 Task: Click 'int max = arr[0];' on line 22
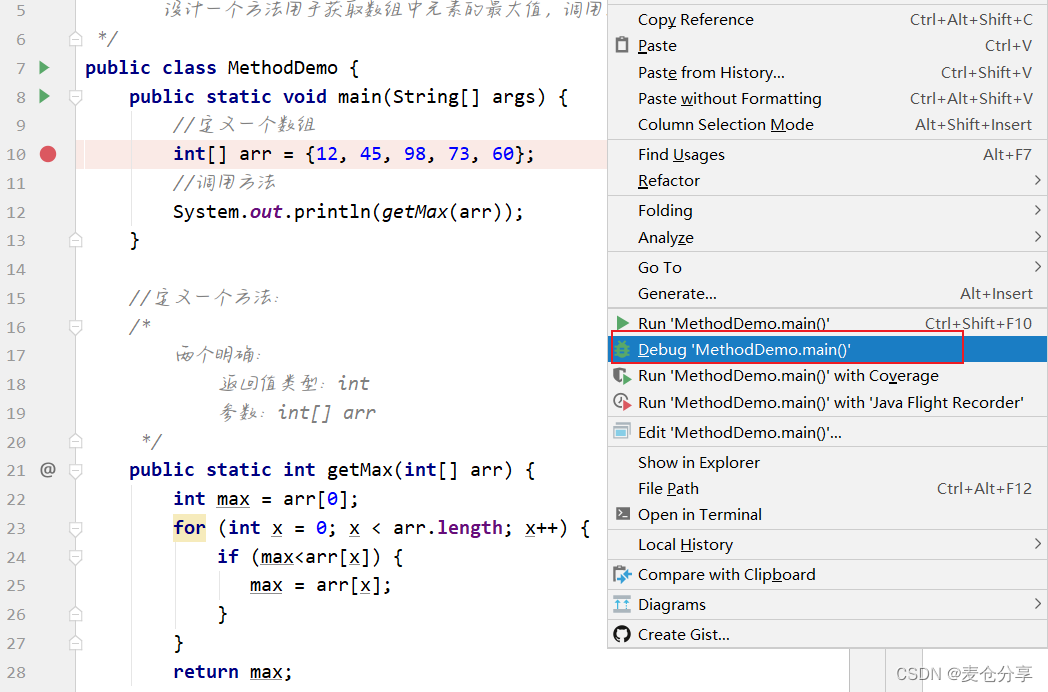[x=265, y=499]
